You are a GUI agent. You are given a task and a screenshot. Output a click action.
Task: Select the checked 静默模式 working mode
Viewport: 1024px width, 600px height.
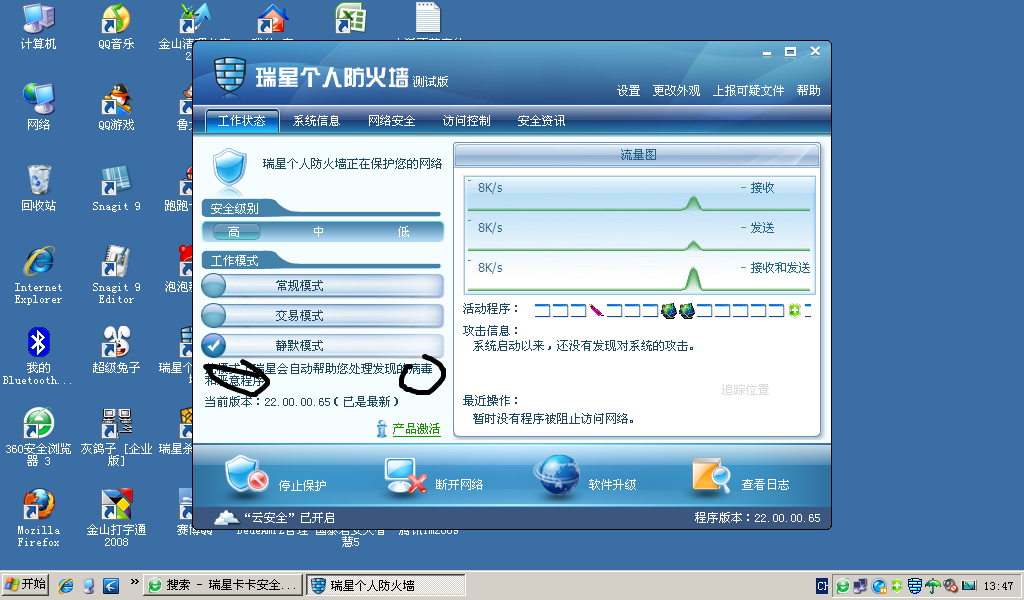point(322,346)
